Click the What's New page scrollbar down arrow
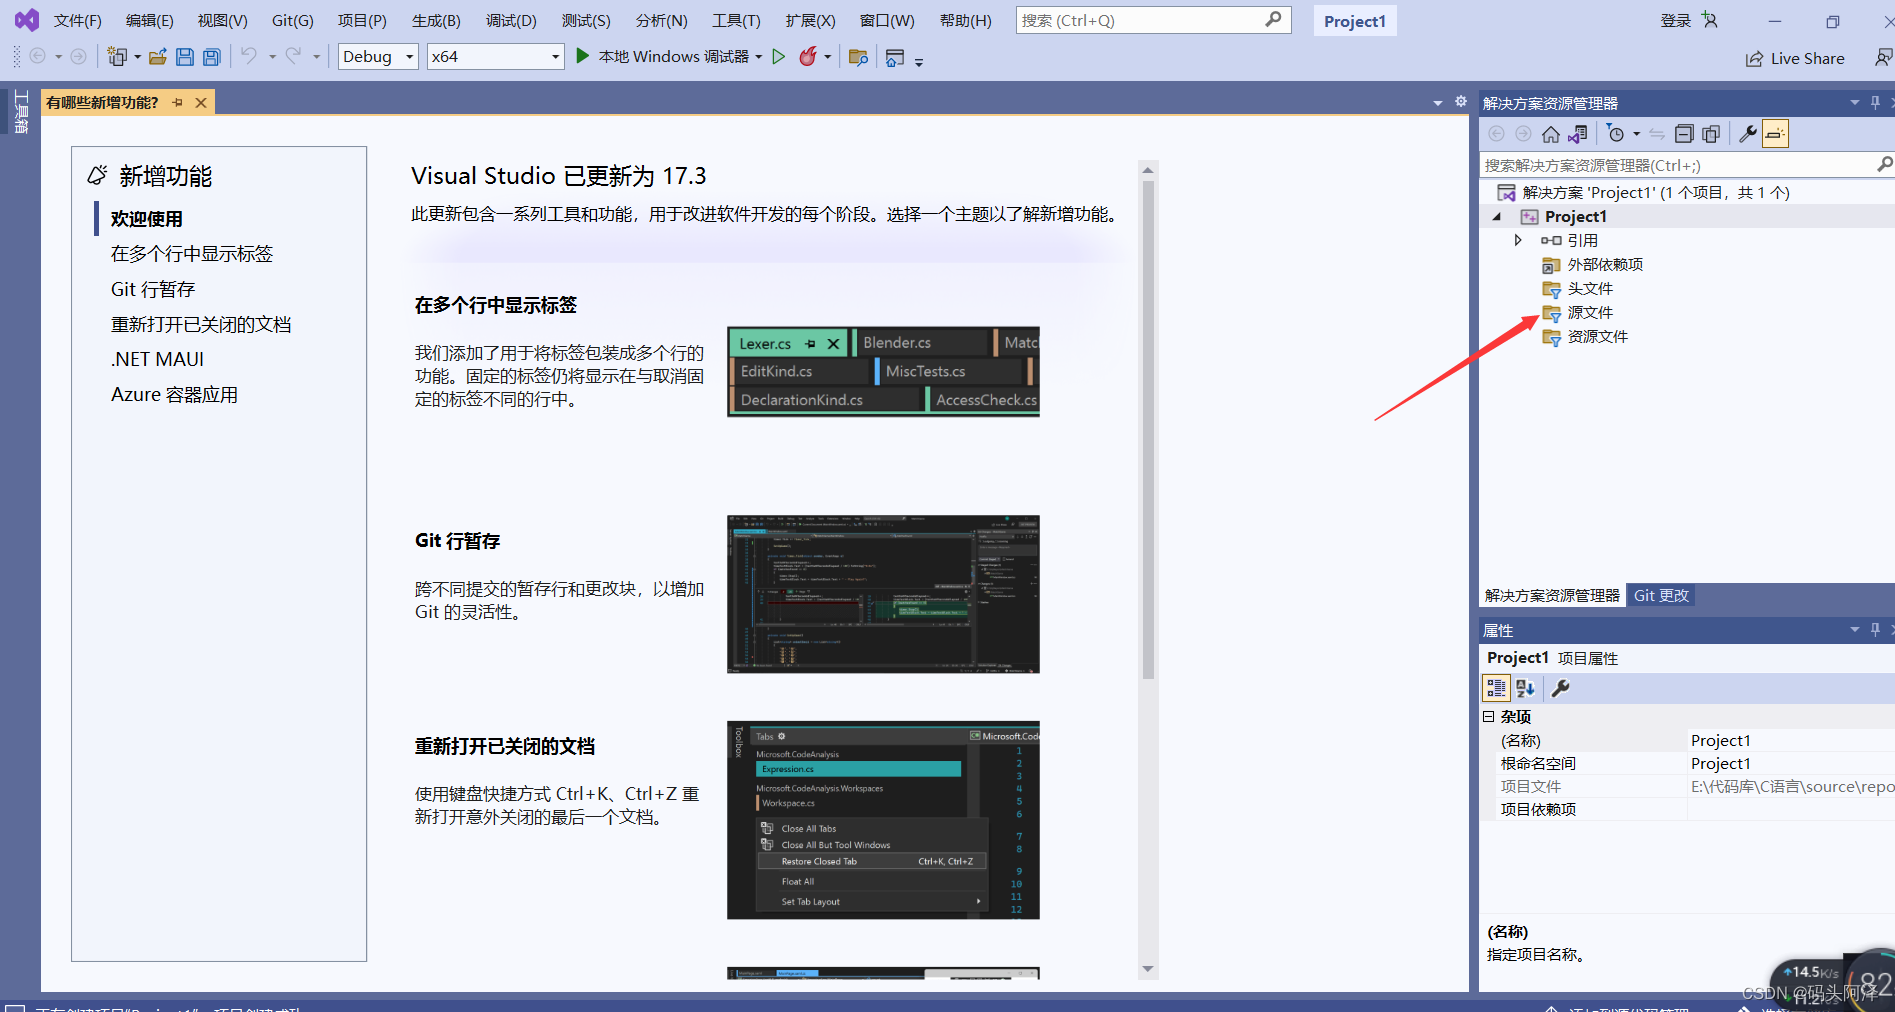The width and height of the screenshot is (1895, 1012). (x=1148, y=969)
